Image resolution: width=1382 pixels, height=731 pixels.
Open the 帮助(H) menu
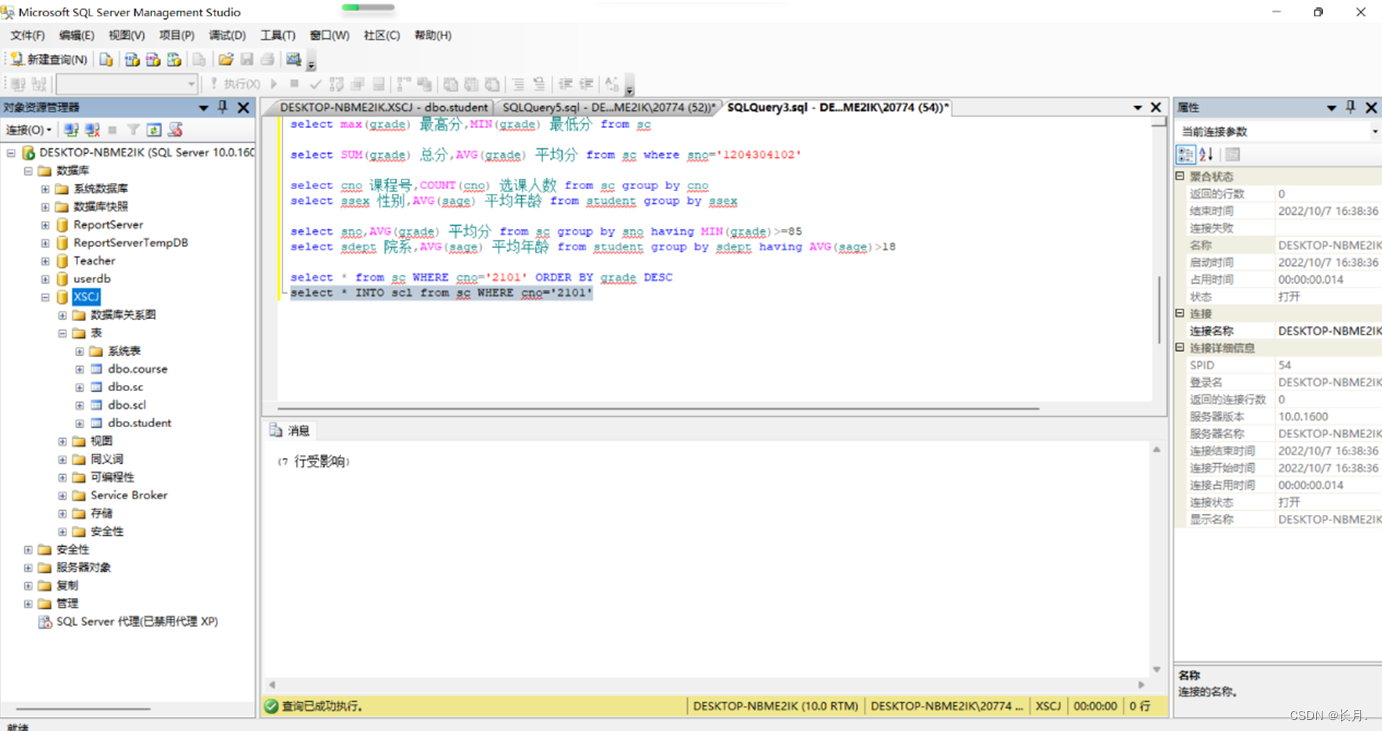pos(432,35)
